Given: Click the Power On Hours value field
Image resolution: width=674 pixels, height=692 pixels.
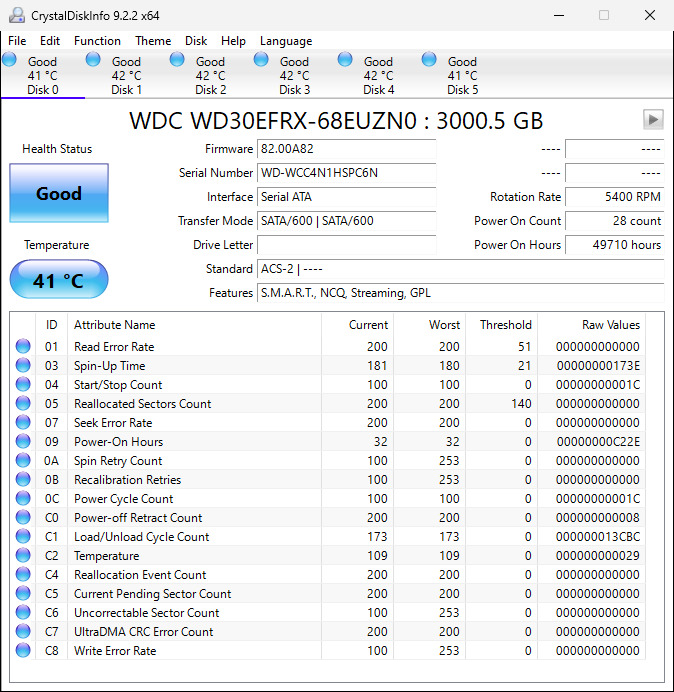Looking at the screenshot, I should pos(614,244).
